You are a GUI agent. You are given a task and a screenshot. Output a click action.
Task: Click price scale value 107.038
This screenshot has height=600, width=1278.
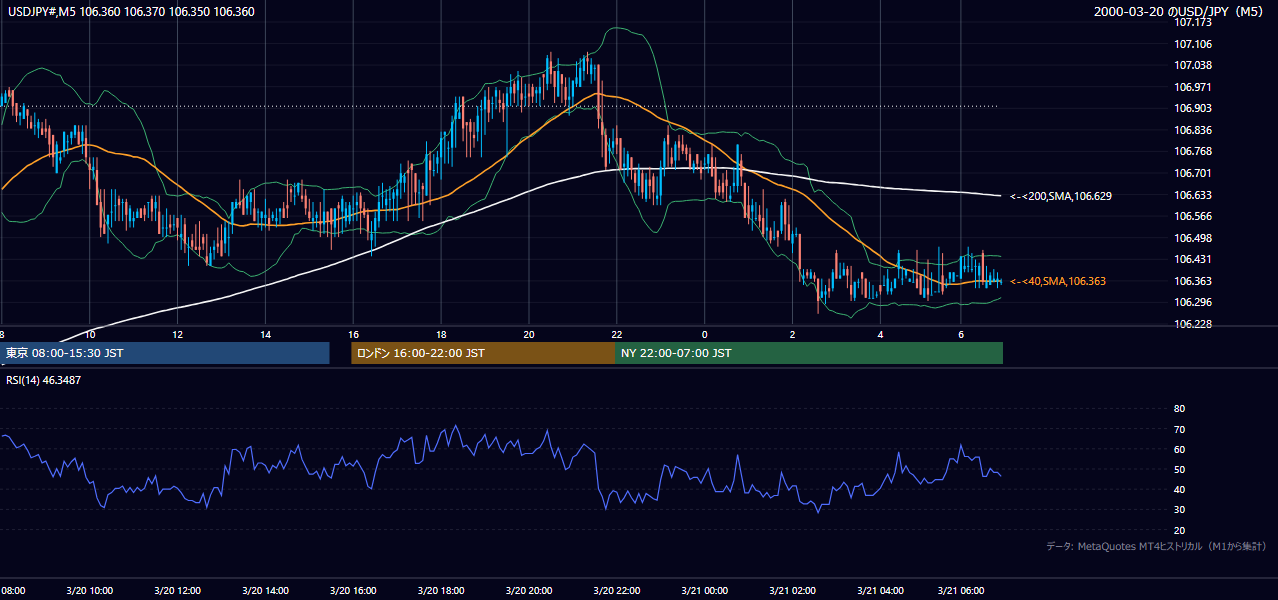click(1193, 65)
